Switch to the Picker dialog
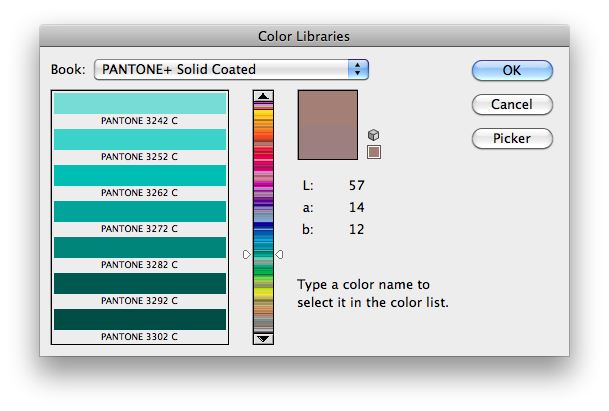 [511, 139]
